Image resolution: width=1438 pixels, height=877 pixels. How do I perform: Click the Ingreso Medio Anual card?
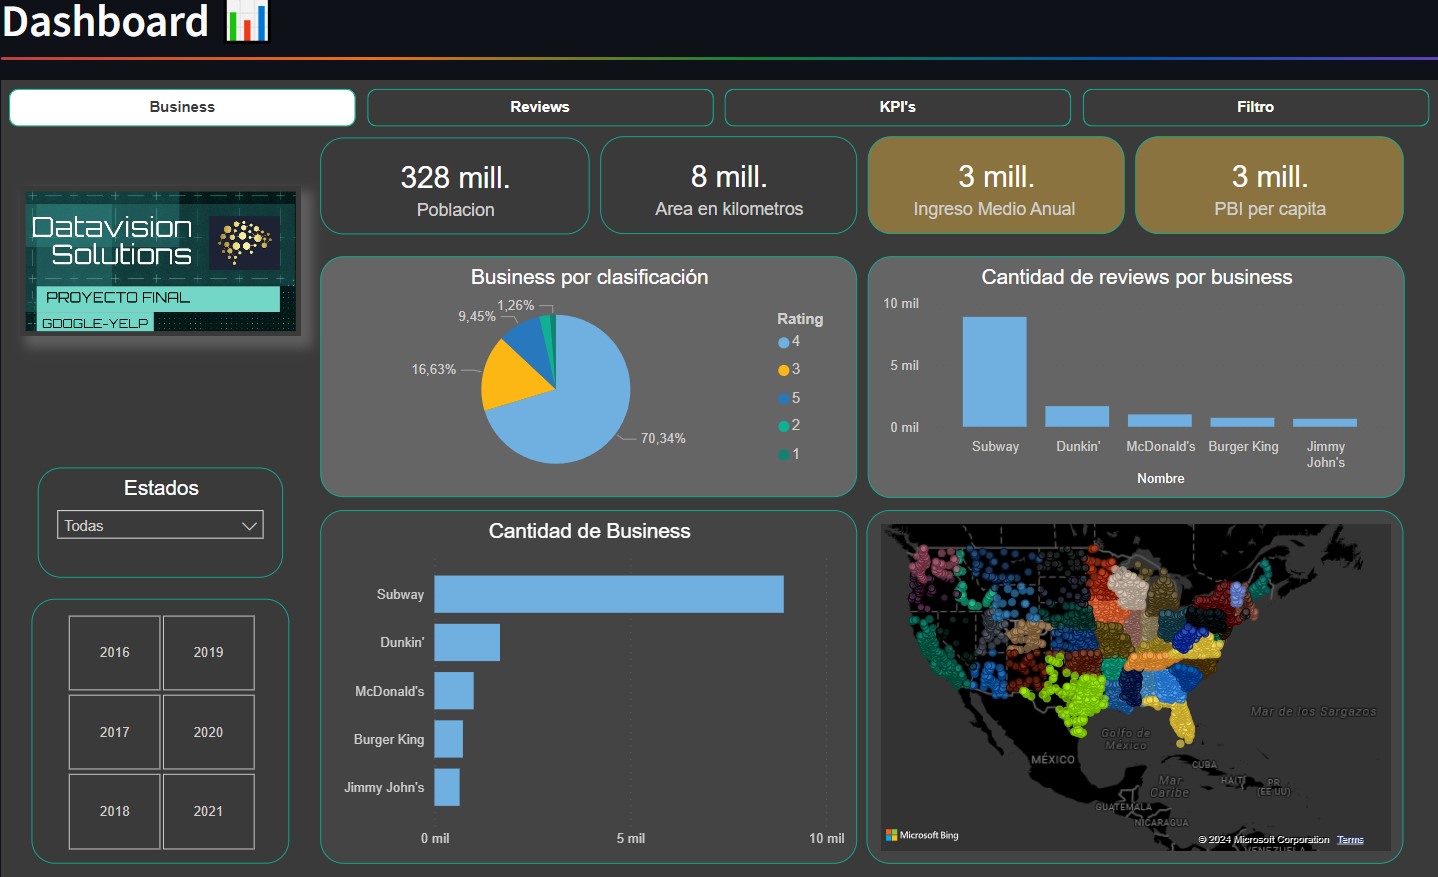pos(996,186)
